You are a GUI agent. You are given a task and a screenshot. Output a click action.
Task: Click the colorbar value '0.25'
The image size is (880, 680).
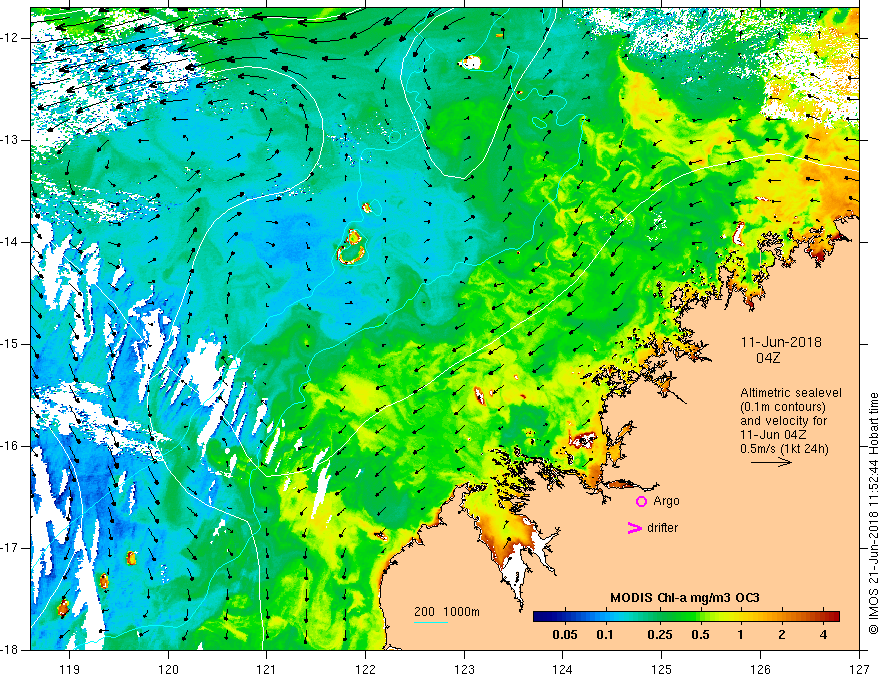click(x=660, y=635)
